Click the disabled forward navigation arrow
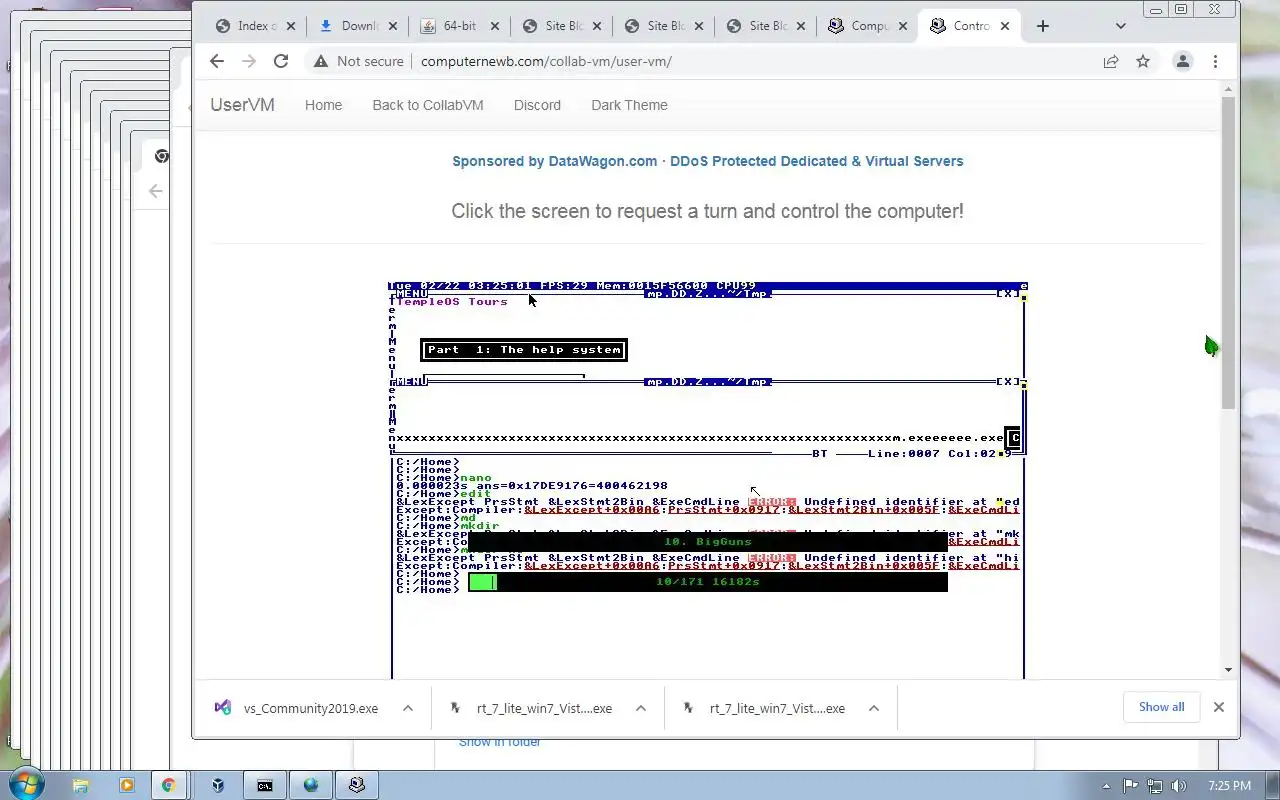Screen dimensions: 1280x800 (249, 61)
